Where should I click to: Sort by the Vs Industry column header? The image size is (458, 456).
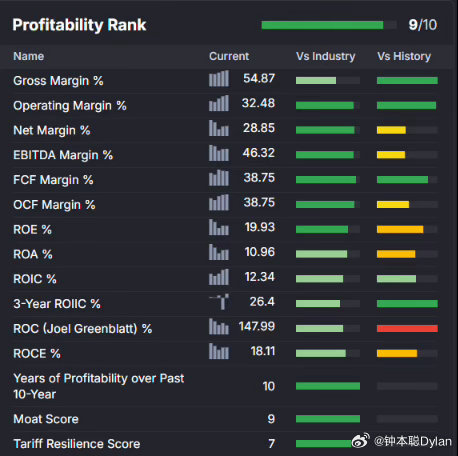pyautogui.click(x=326, y=56)
